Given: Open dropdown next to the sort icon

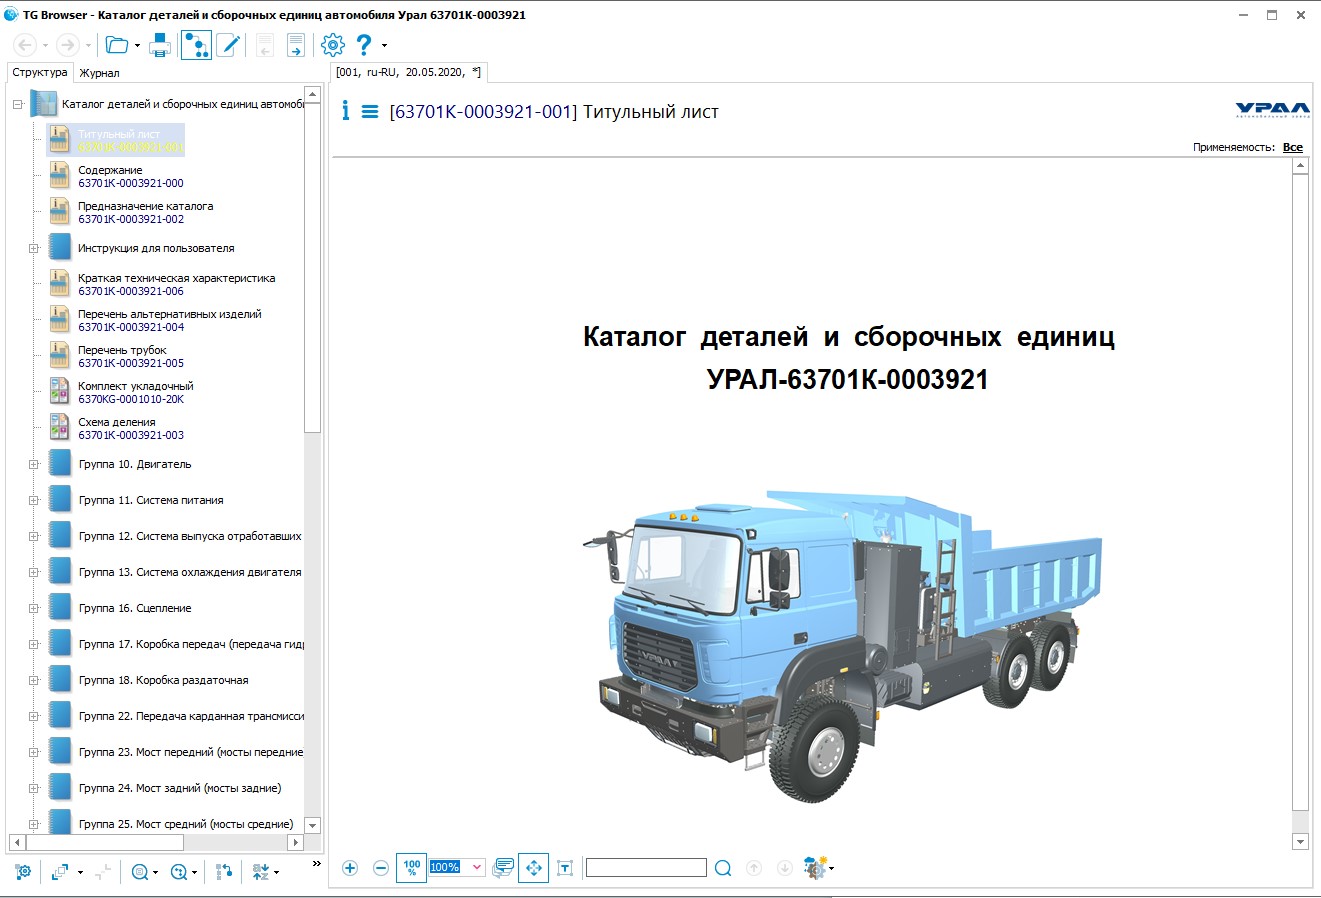Looking at the screenshot, I should click(276, 873).
